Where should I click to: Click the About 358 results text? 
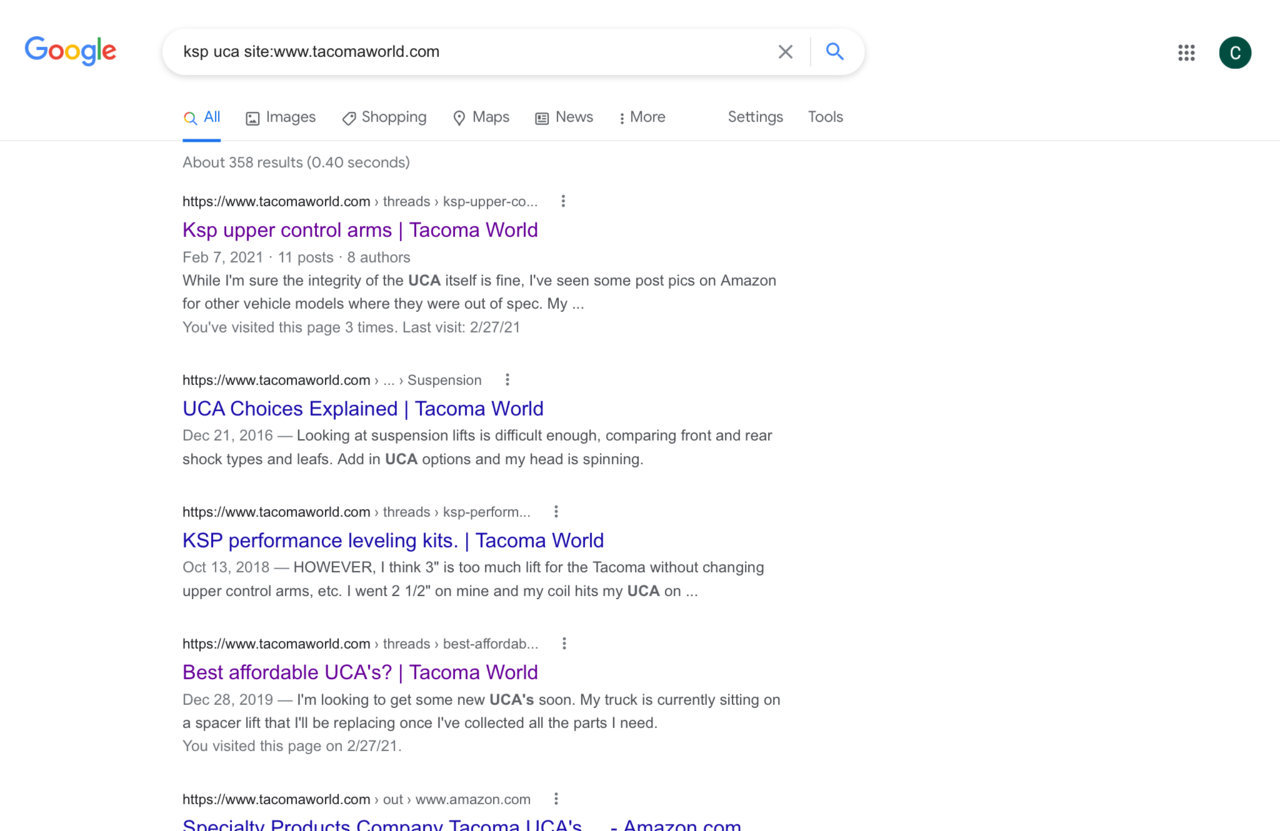[x=296, y=162]
